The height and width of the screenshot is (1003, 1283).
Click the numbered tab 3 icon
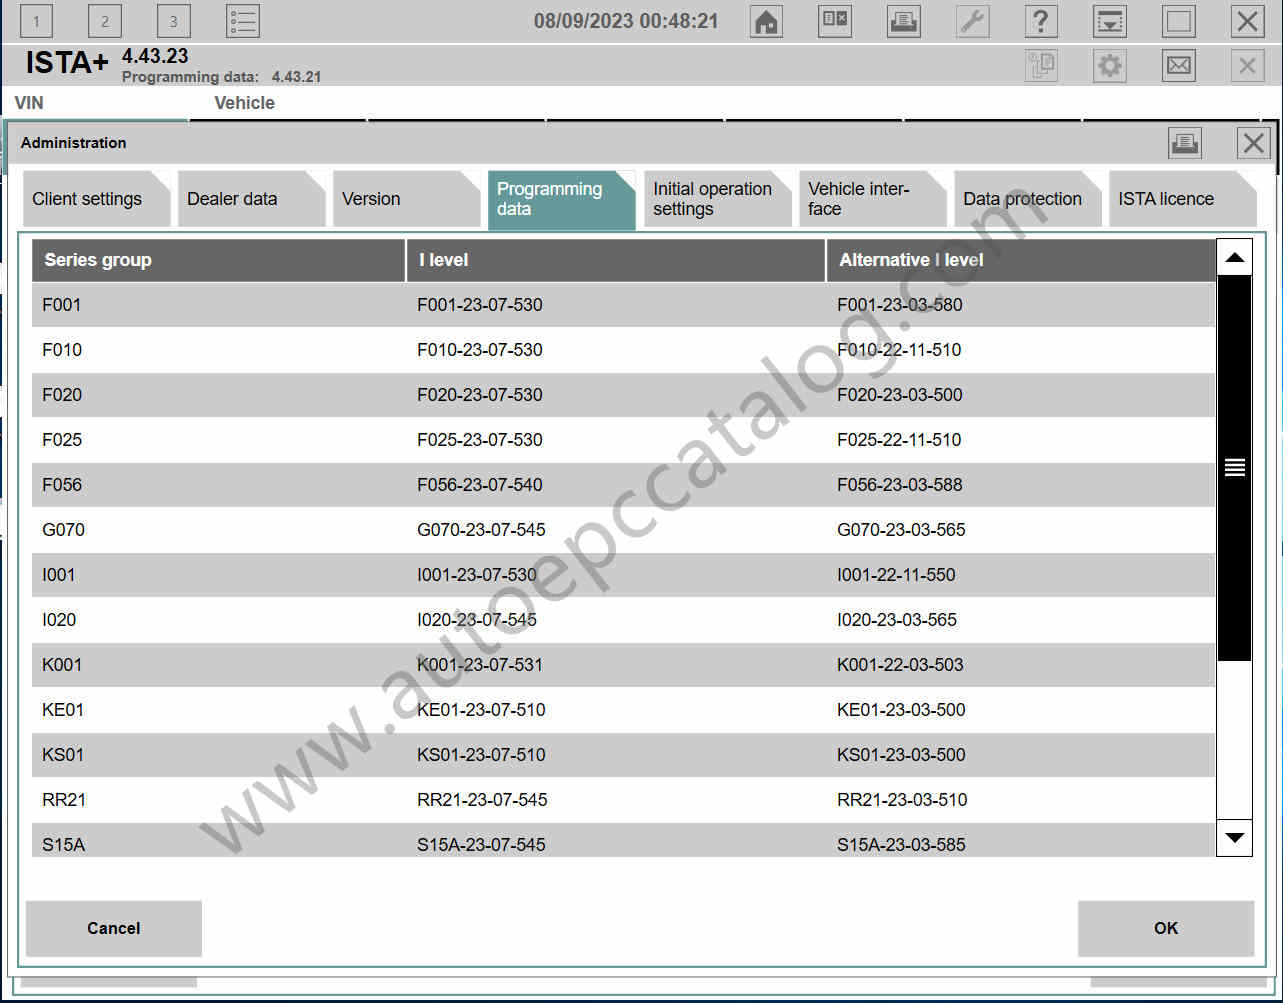[x=174, y=21]
